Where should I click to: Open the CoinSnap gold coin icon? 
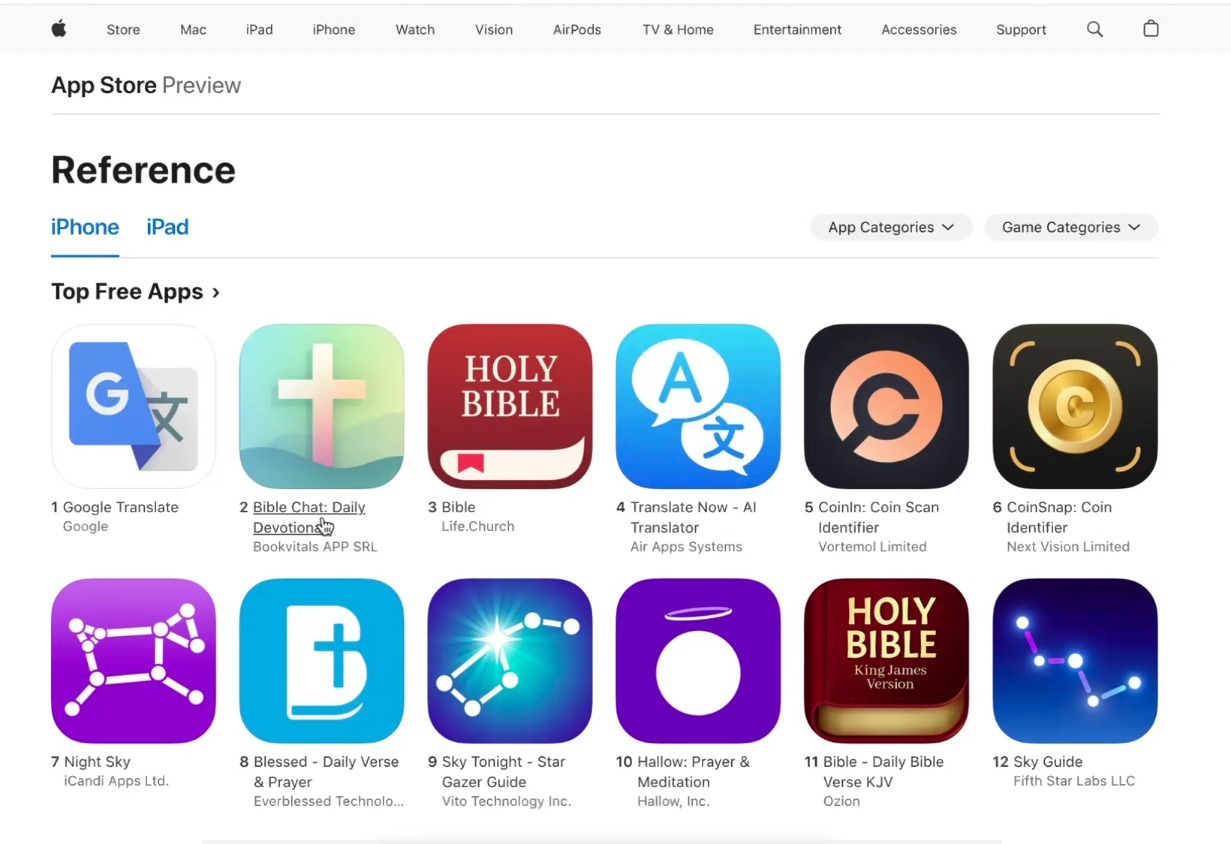pos(1075,406)
